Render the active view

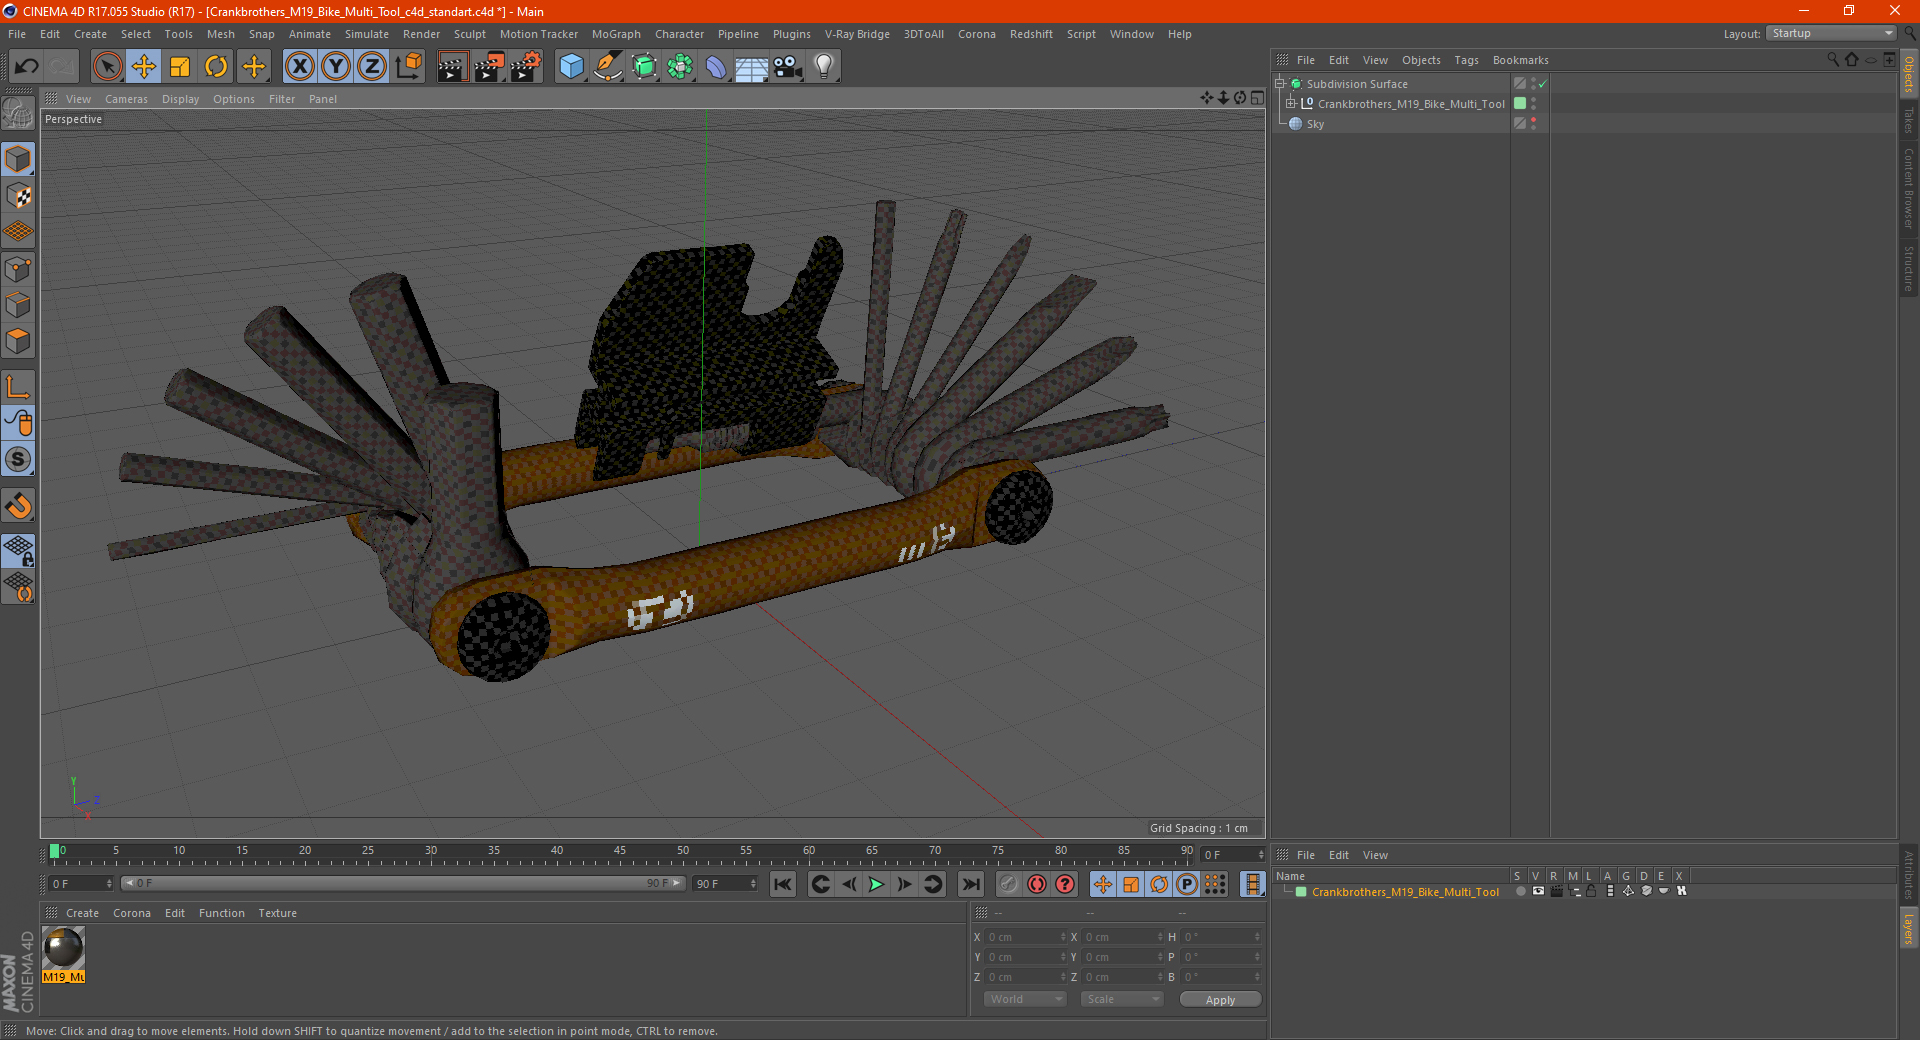(452, 67)
